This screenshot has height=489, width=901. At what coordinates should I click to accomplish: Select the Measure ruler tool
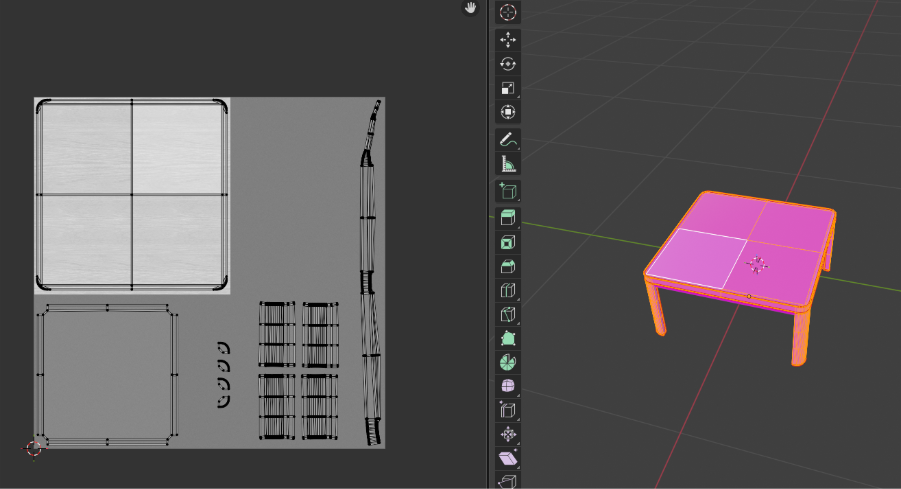[x=508, y=165]
